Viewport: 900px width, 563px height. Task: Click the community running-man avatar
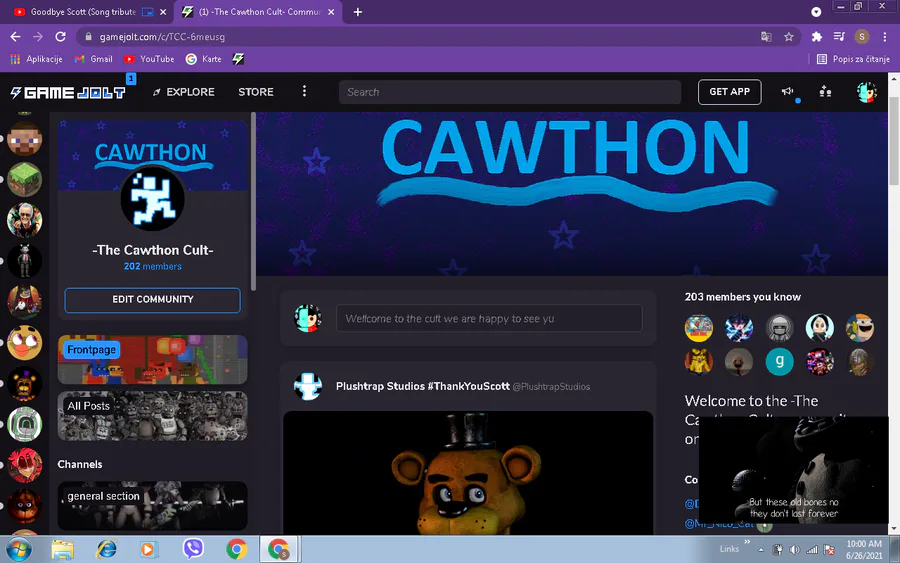(x=153, y=199)
